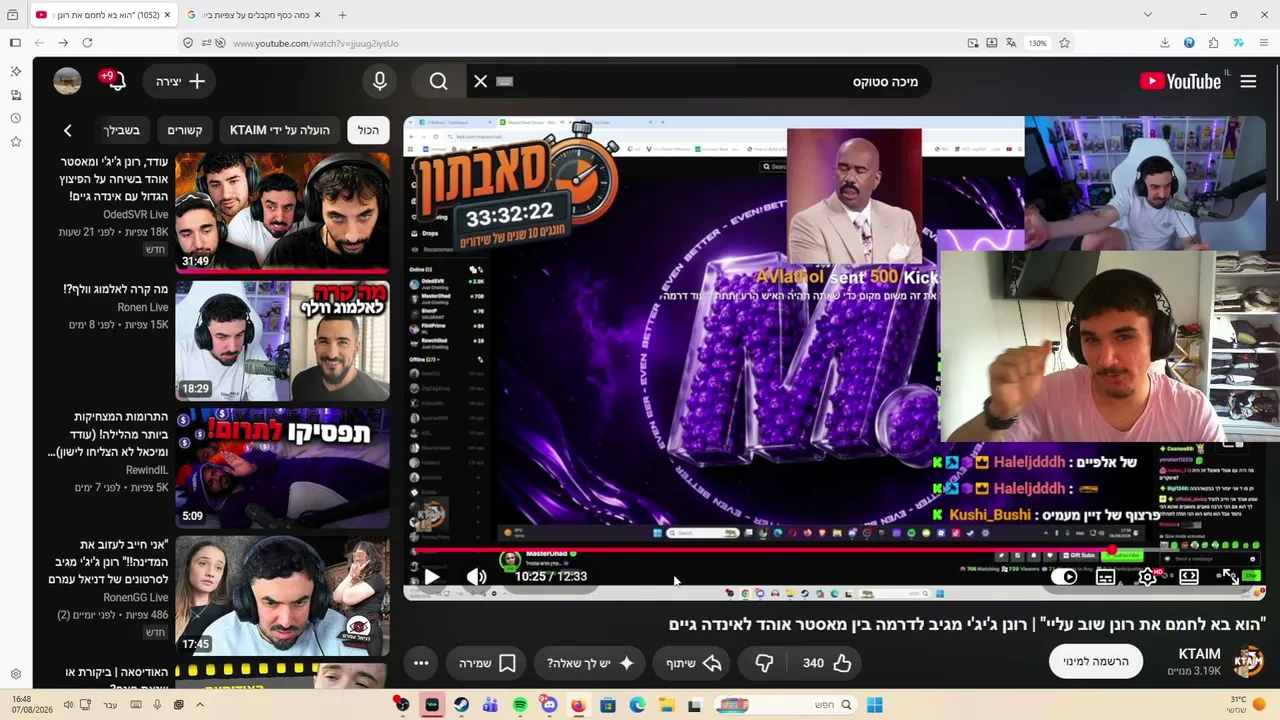List all tabs with the chevron
Viewport: 1280px width, 720px height.
pos(1147,15)
